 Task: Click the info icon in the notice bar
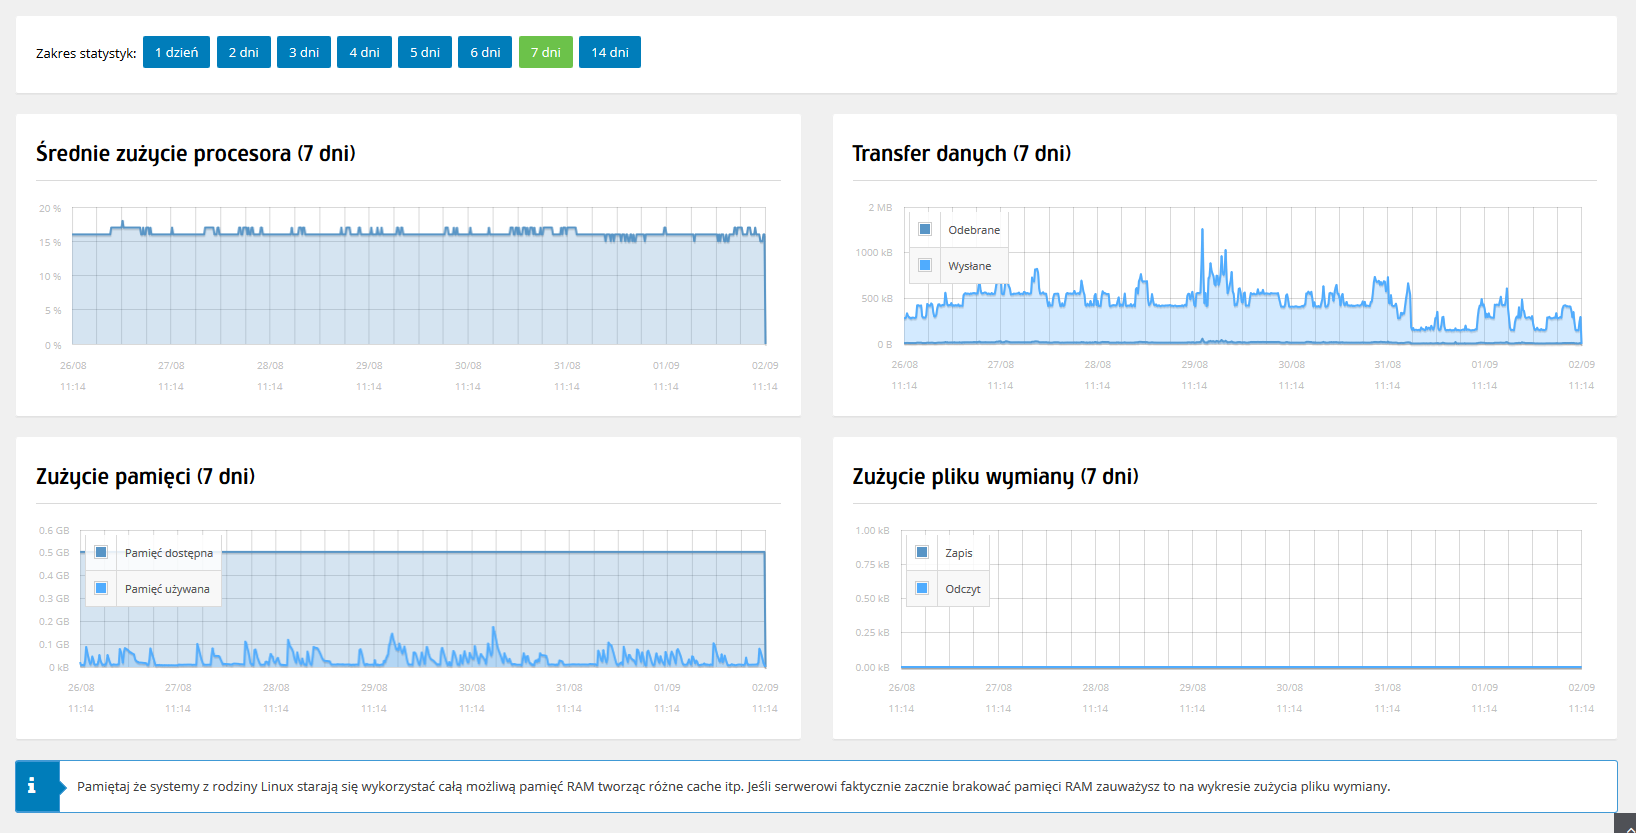pos(32,786)
